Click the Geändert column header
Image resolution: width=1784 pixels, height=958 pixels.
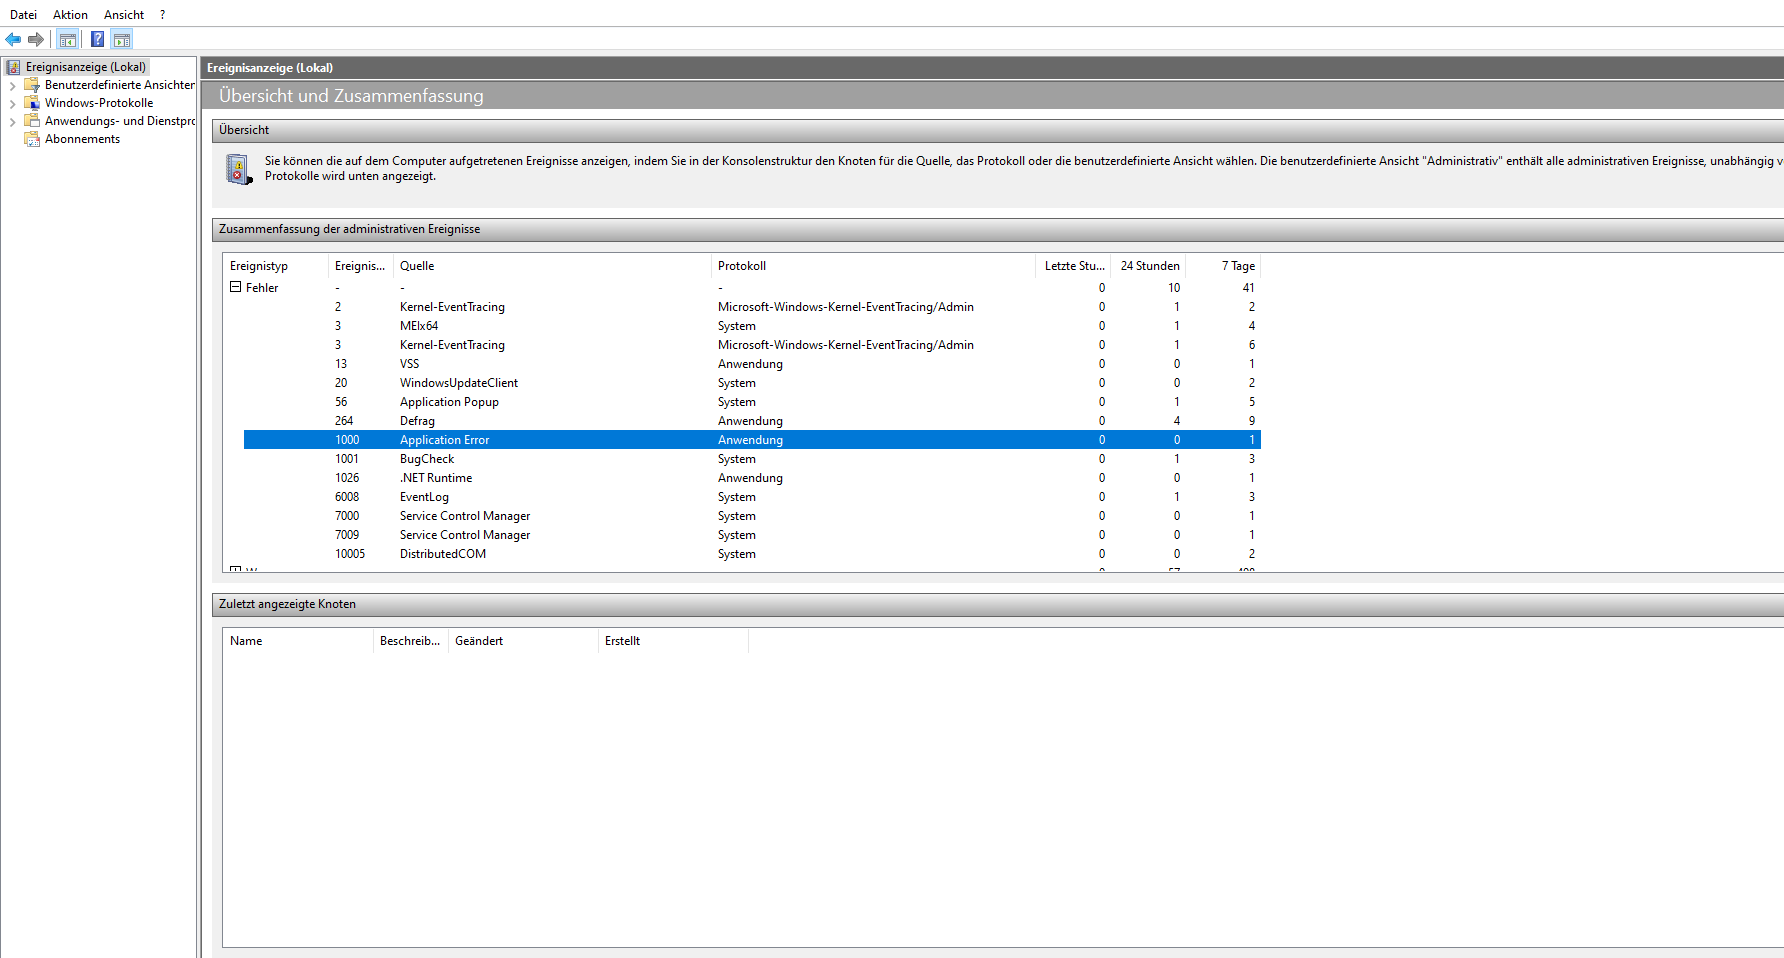pyautogui.click(x=523, y=641)
